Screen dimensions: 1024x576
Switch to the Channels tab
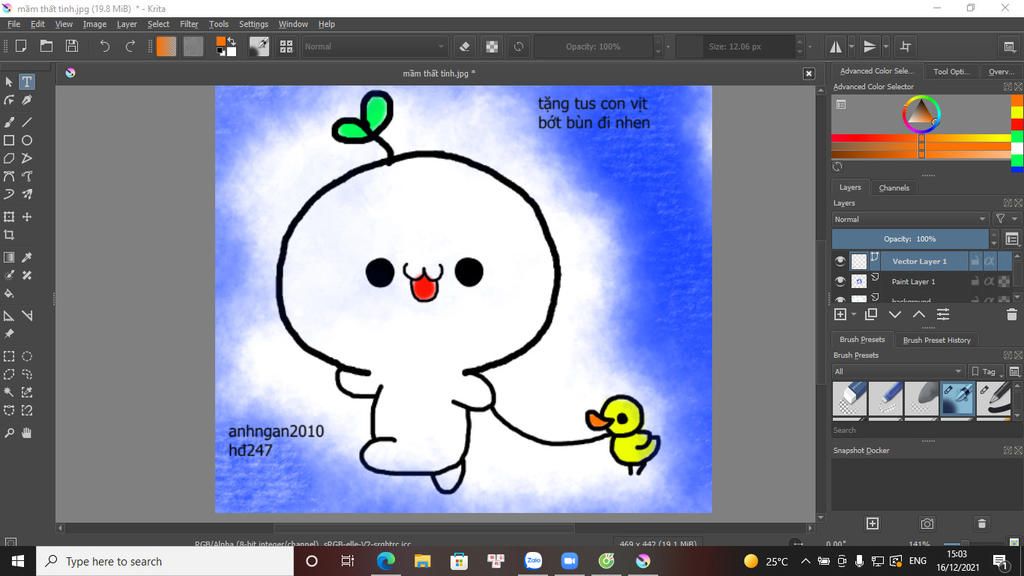(x=894, y=188)
